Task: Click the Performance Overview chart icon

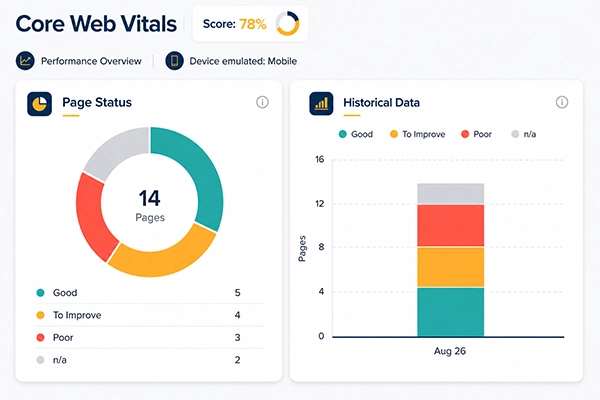Action: (x=25, y=61)
